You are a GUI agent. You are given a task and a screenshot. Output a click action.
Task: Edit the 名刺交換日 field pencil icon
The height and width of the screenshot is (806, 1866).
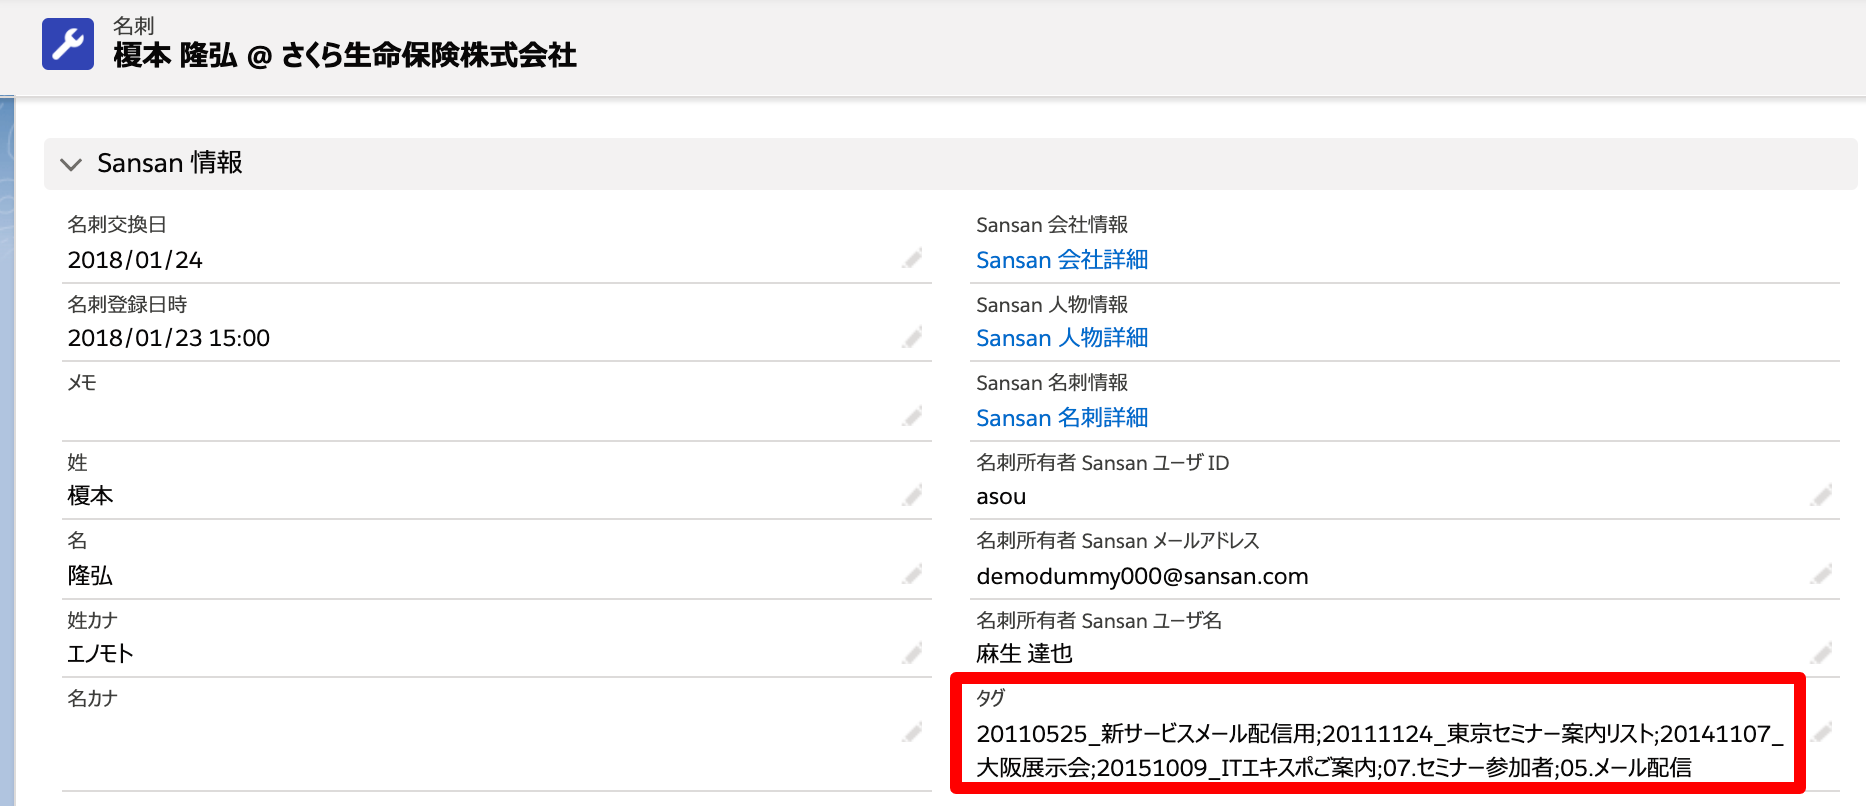tap(912, 259)
